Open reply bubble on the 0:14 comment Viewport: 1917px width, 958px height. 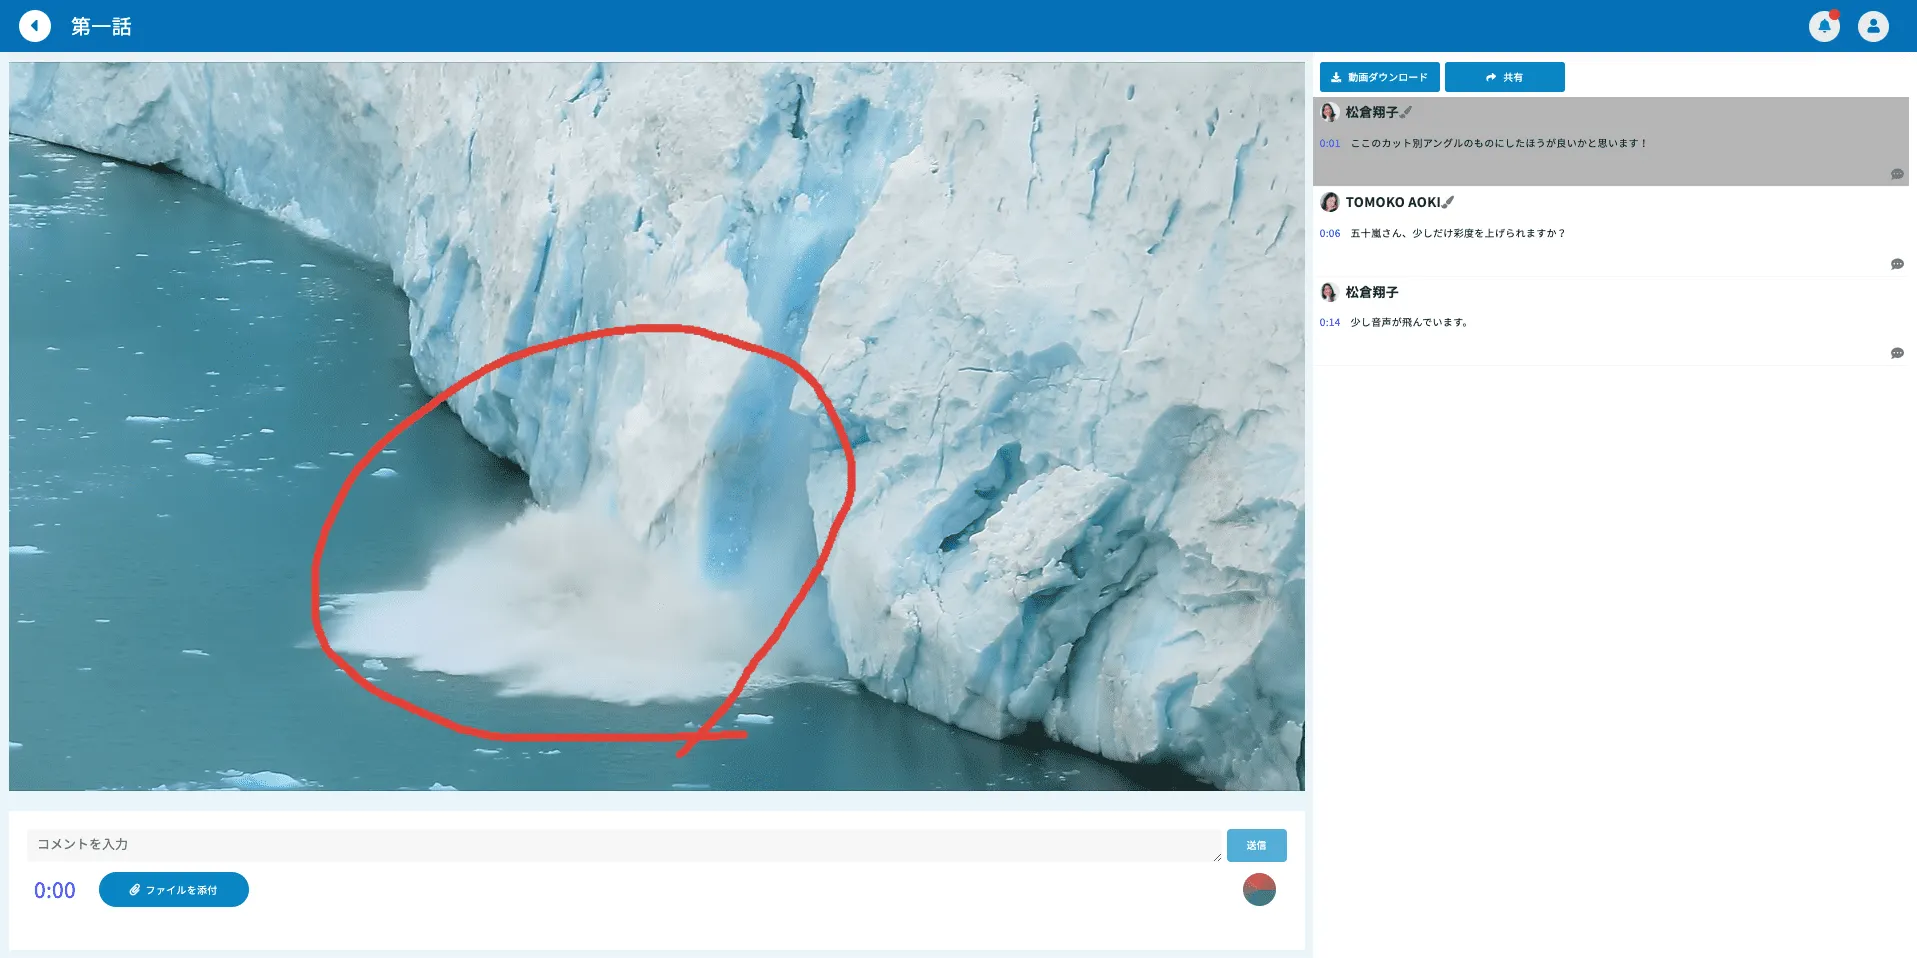[1896, 353]
